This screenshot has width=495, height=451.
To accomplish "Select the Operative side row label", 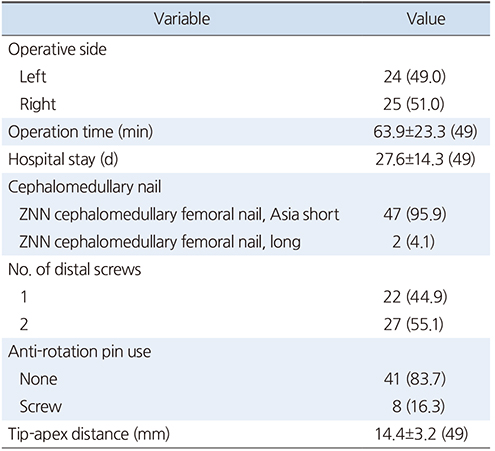I will [57, 50].
